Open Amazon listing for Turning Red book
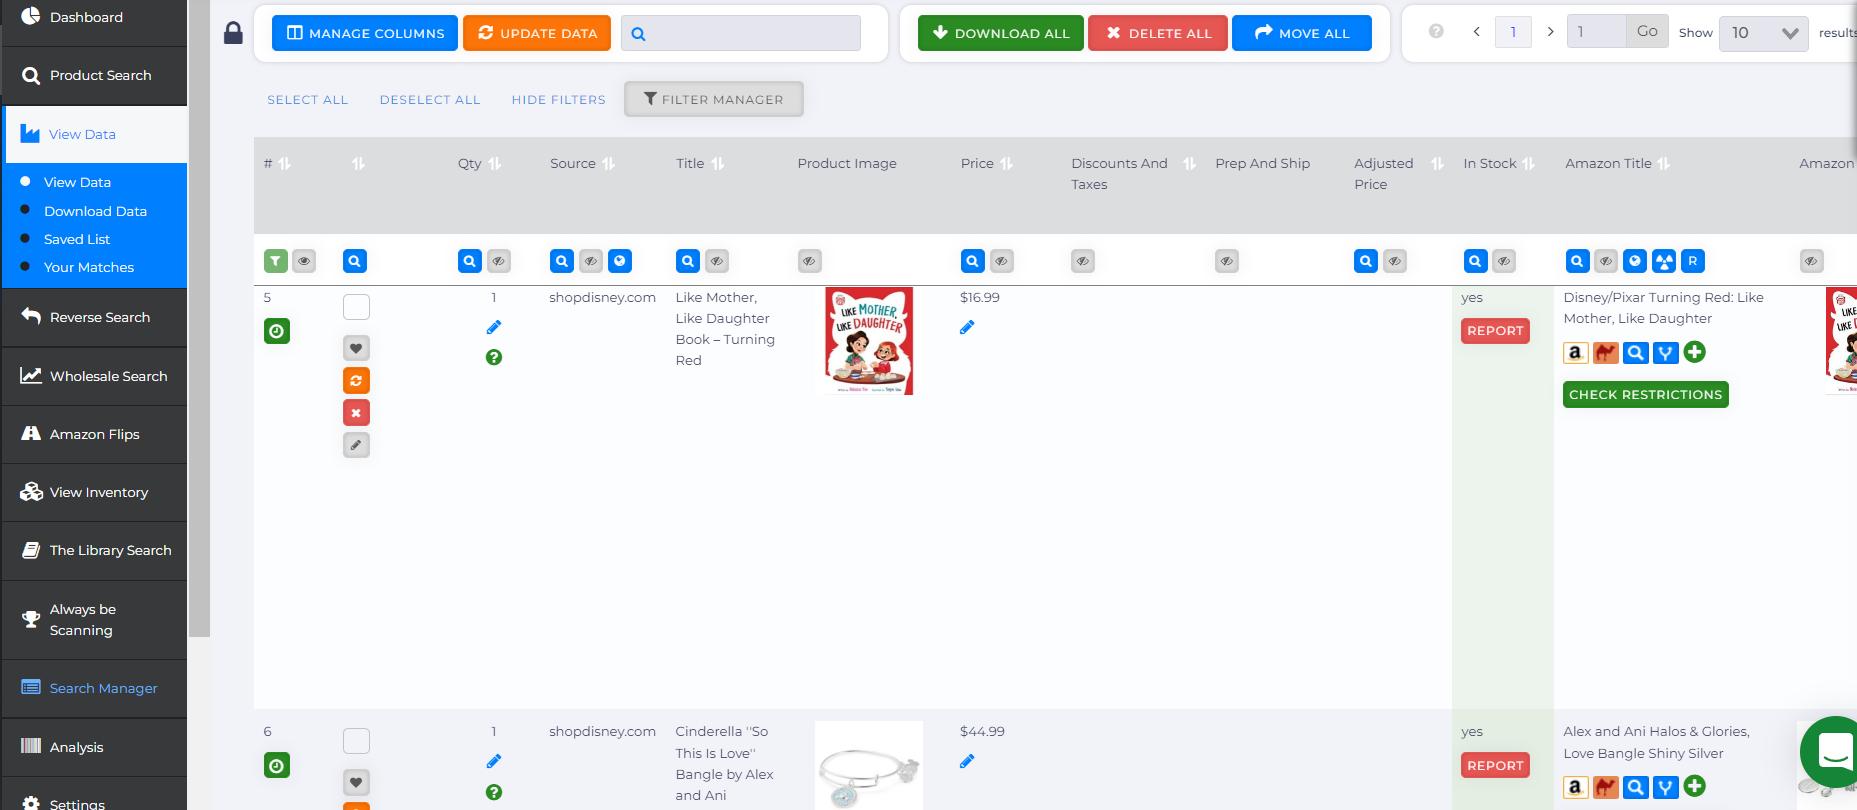Viewport: 1857px width, 810px height. (1575, 353)
